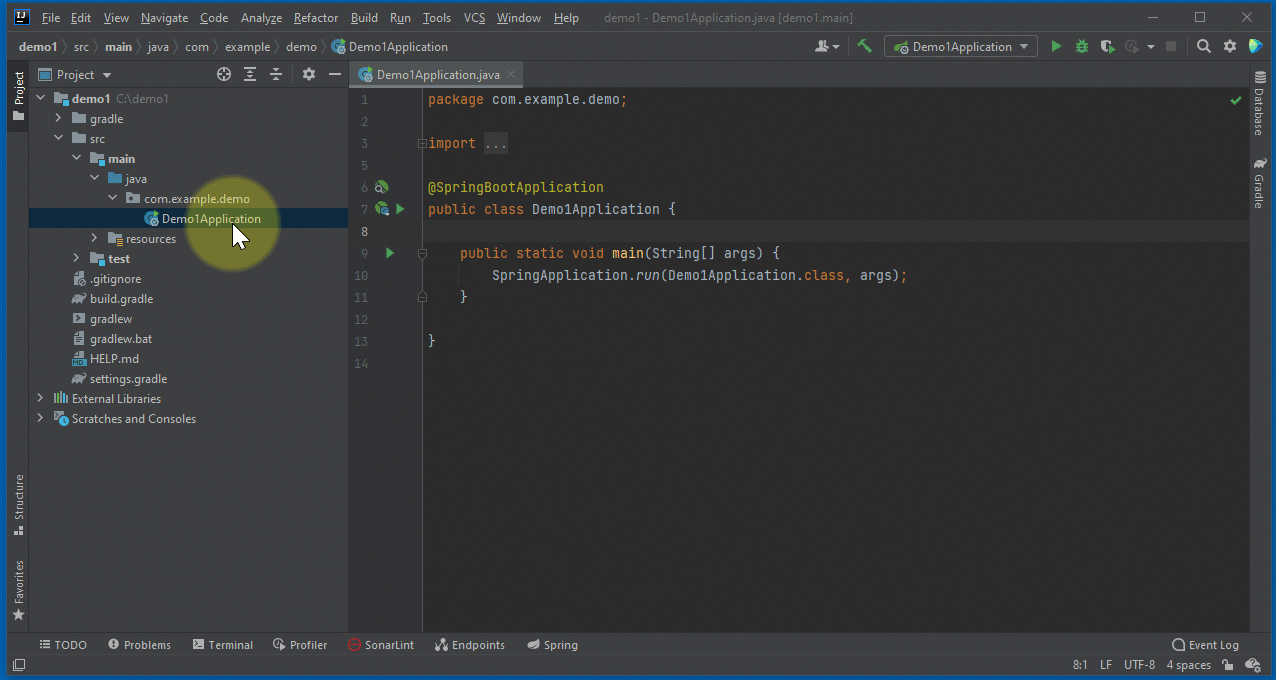Image resolution: width=1276 pixels, height=680 pixels.
Task: Open the Gradle panel on the right edge
Action: click(1259, 183)
